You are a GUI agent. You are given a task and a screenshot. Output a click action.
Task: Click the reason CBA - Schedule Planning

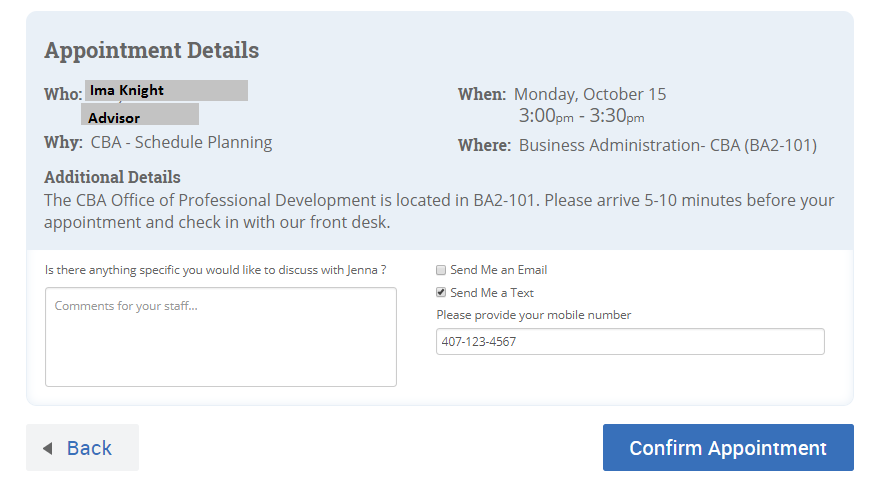coord(181,142)
